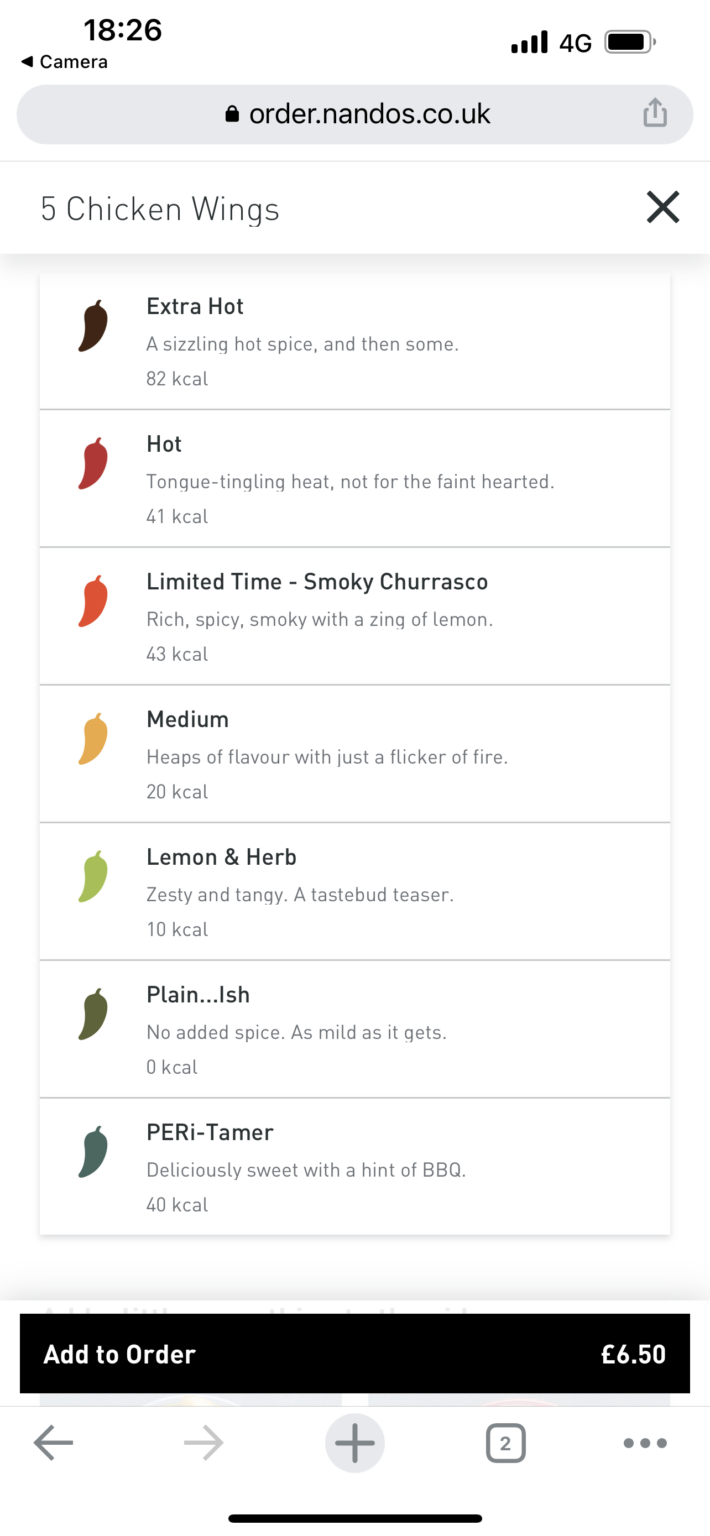
Task: Tap the olive Plain...Ish chilli icon
Action: 93,1015
